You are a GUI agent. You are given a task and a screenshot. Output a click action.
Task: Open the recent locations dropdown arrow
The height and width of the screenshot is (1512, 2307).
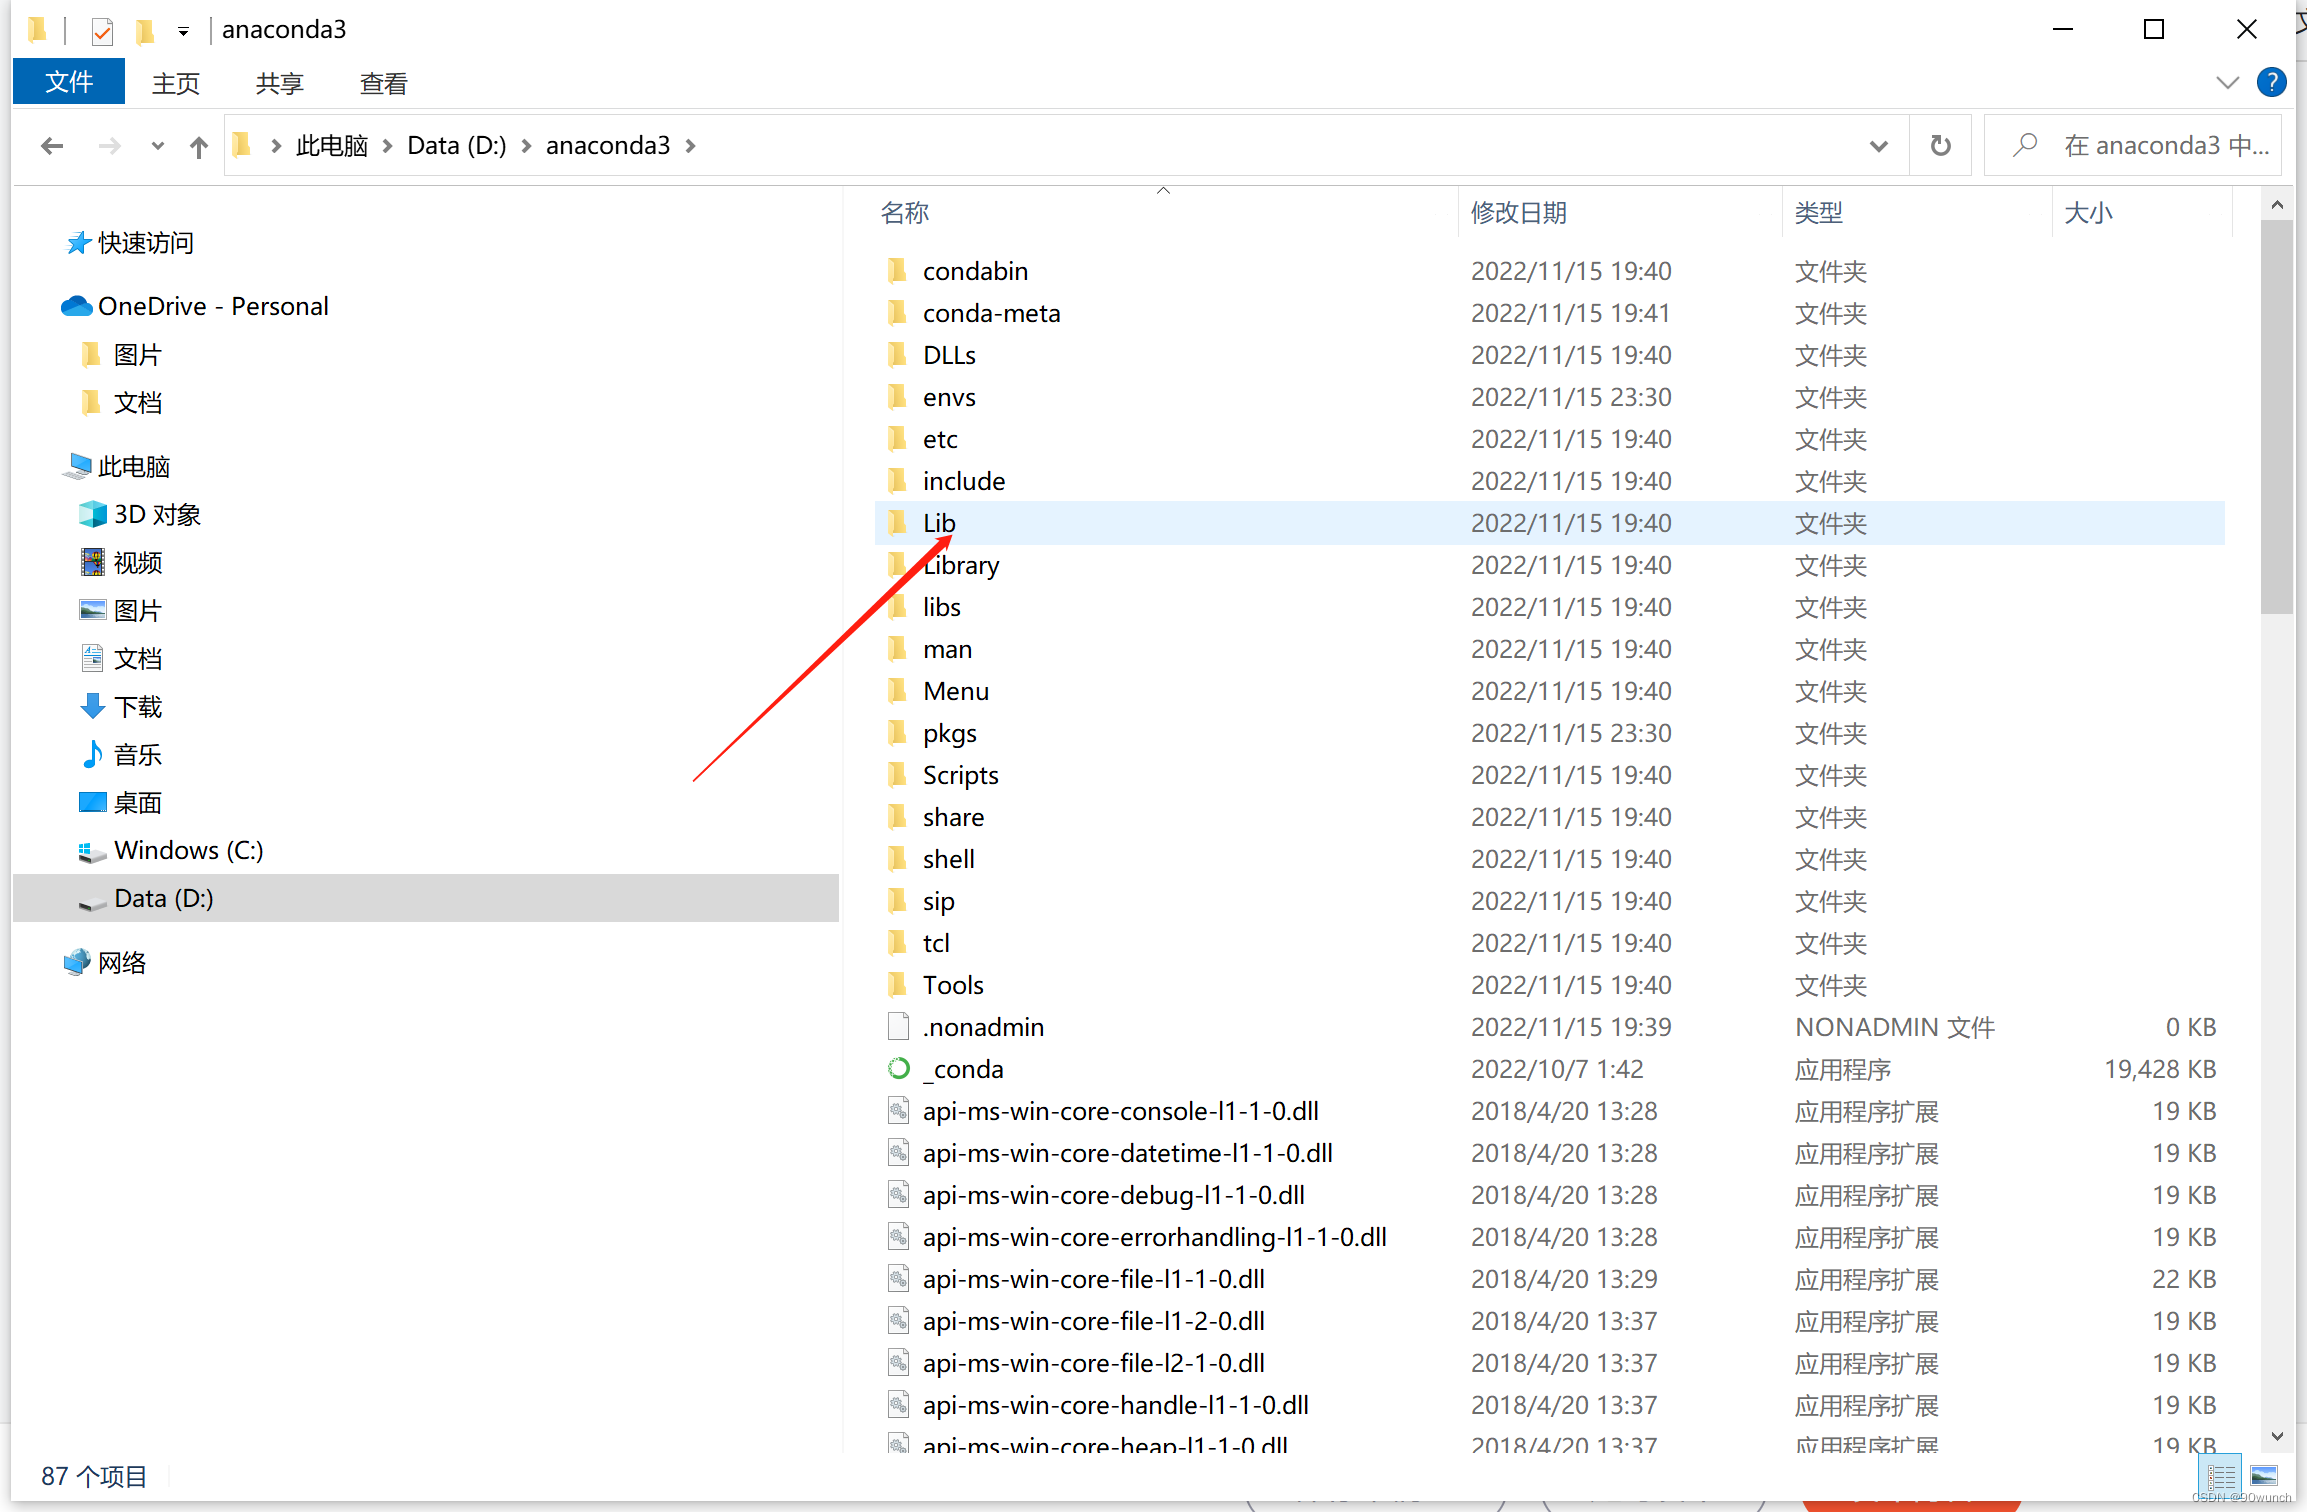pos(157,146)
